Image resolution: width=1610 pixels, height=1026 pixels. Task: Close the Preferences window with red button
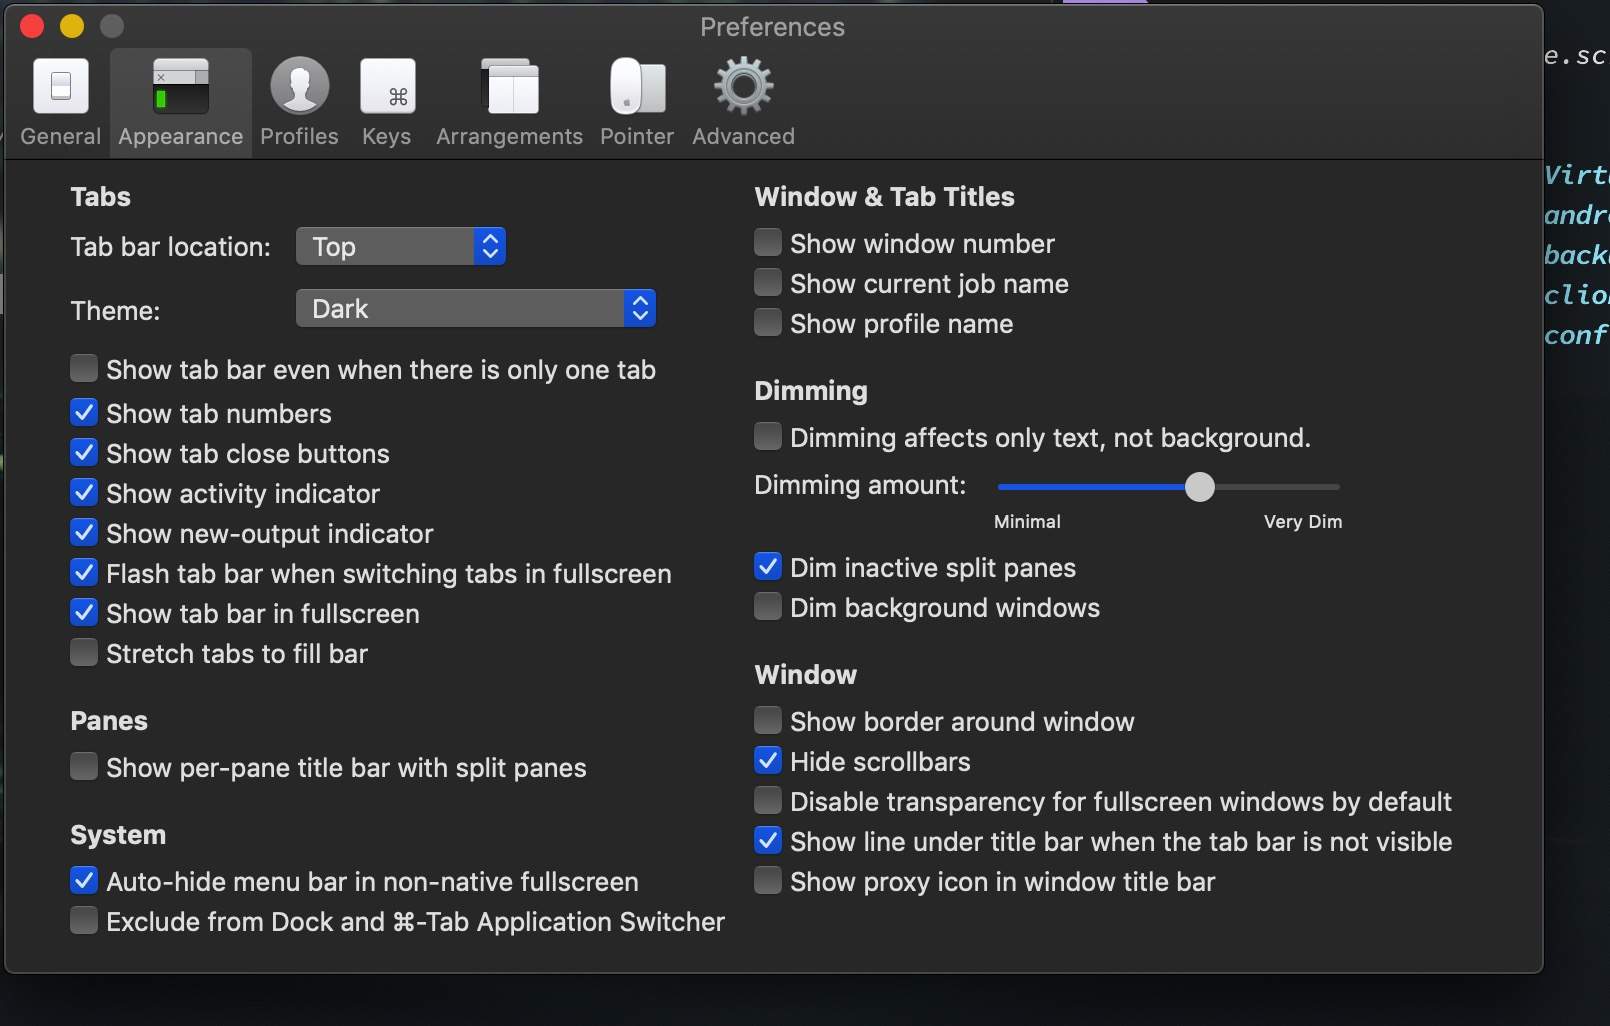pyautogui.click(x=32, y=26)
